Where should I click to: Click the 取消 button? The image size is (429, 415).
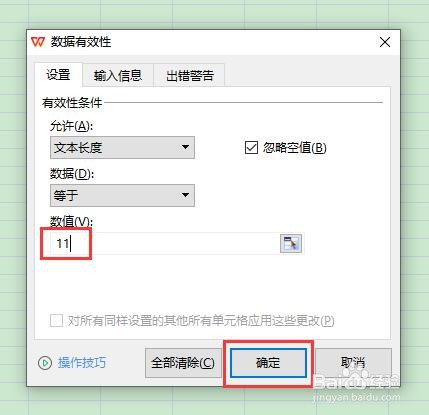(353, 363)
